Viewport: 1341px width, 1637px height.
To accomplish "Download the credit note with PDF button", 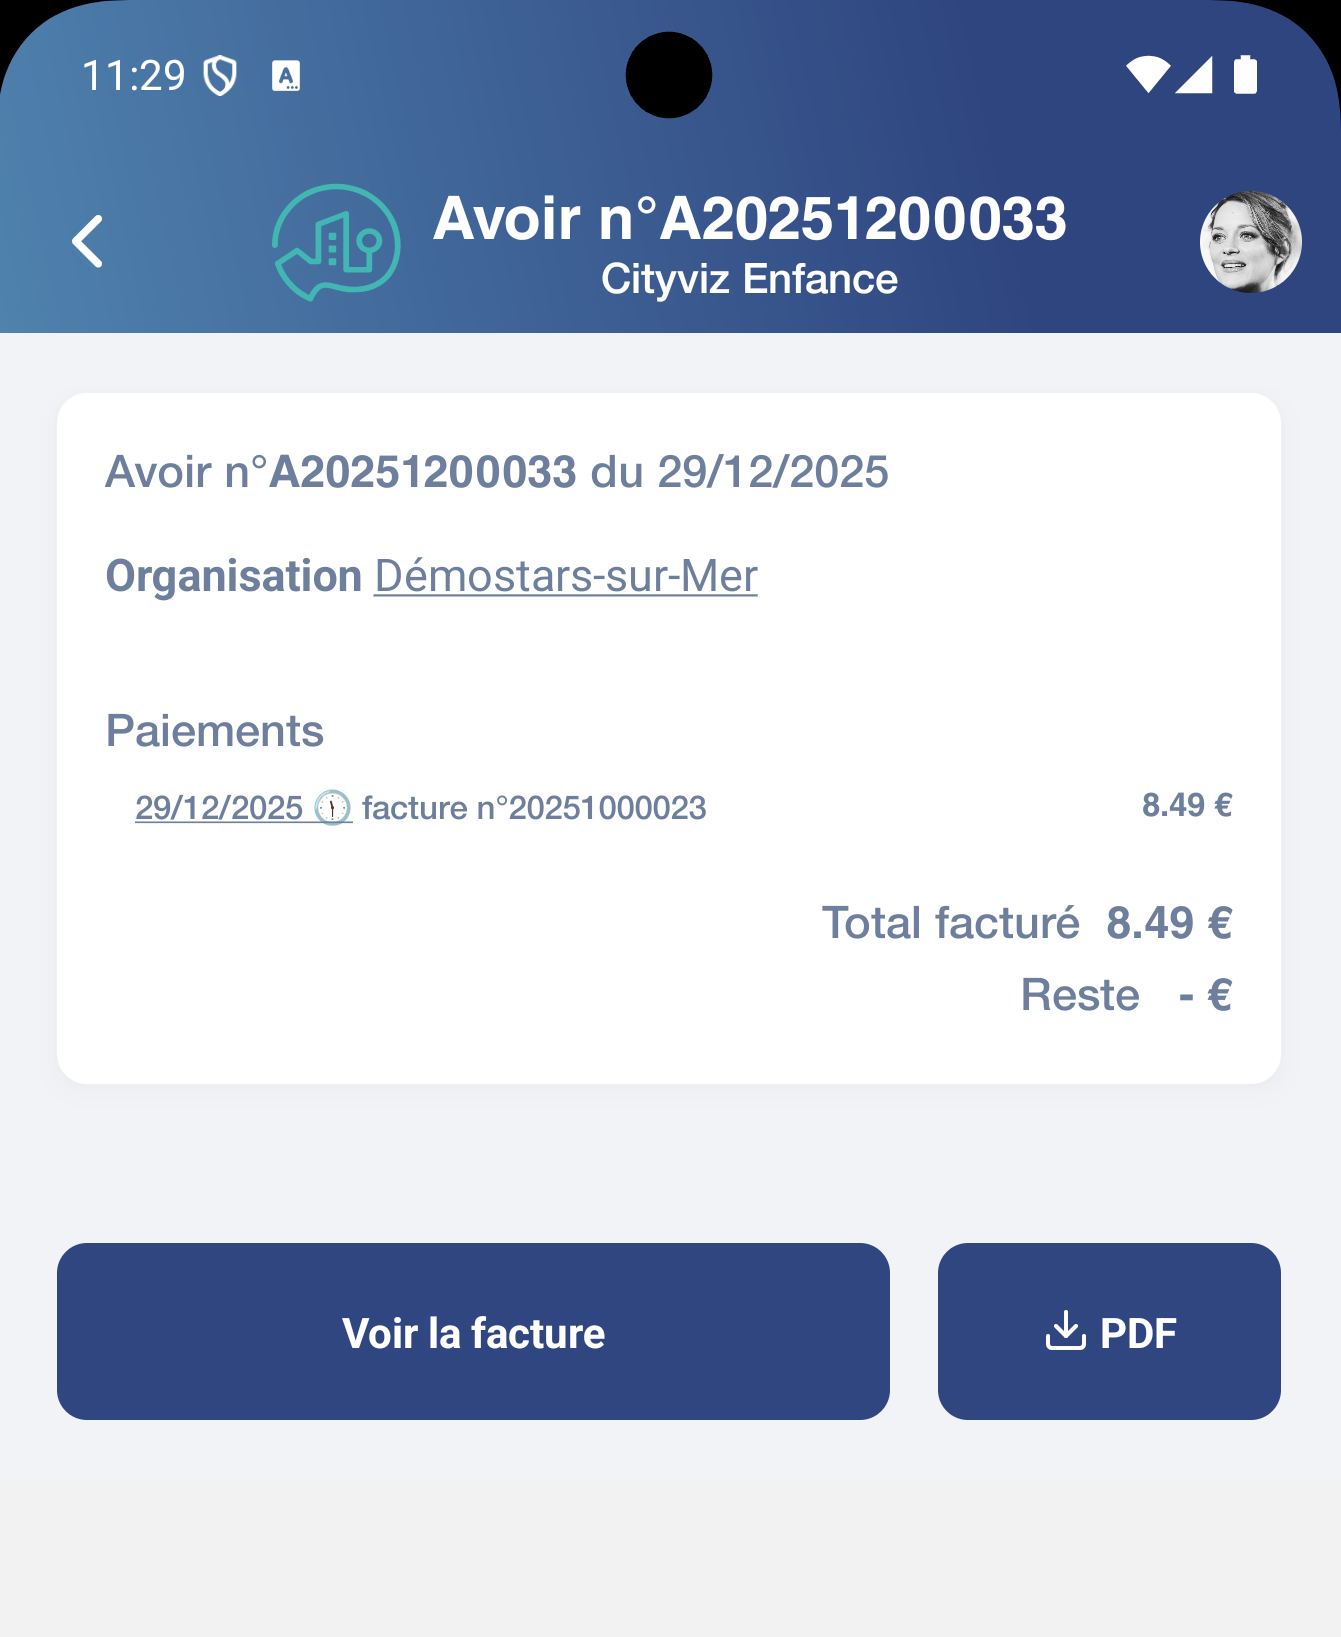I will [1109, 1331].
